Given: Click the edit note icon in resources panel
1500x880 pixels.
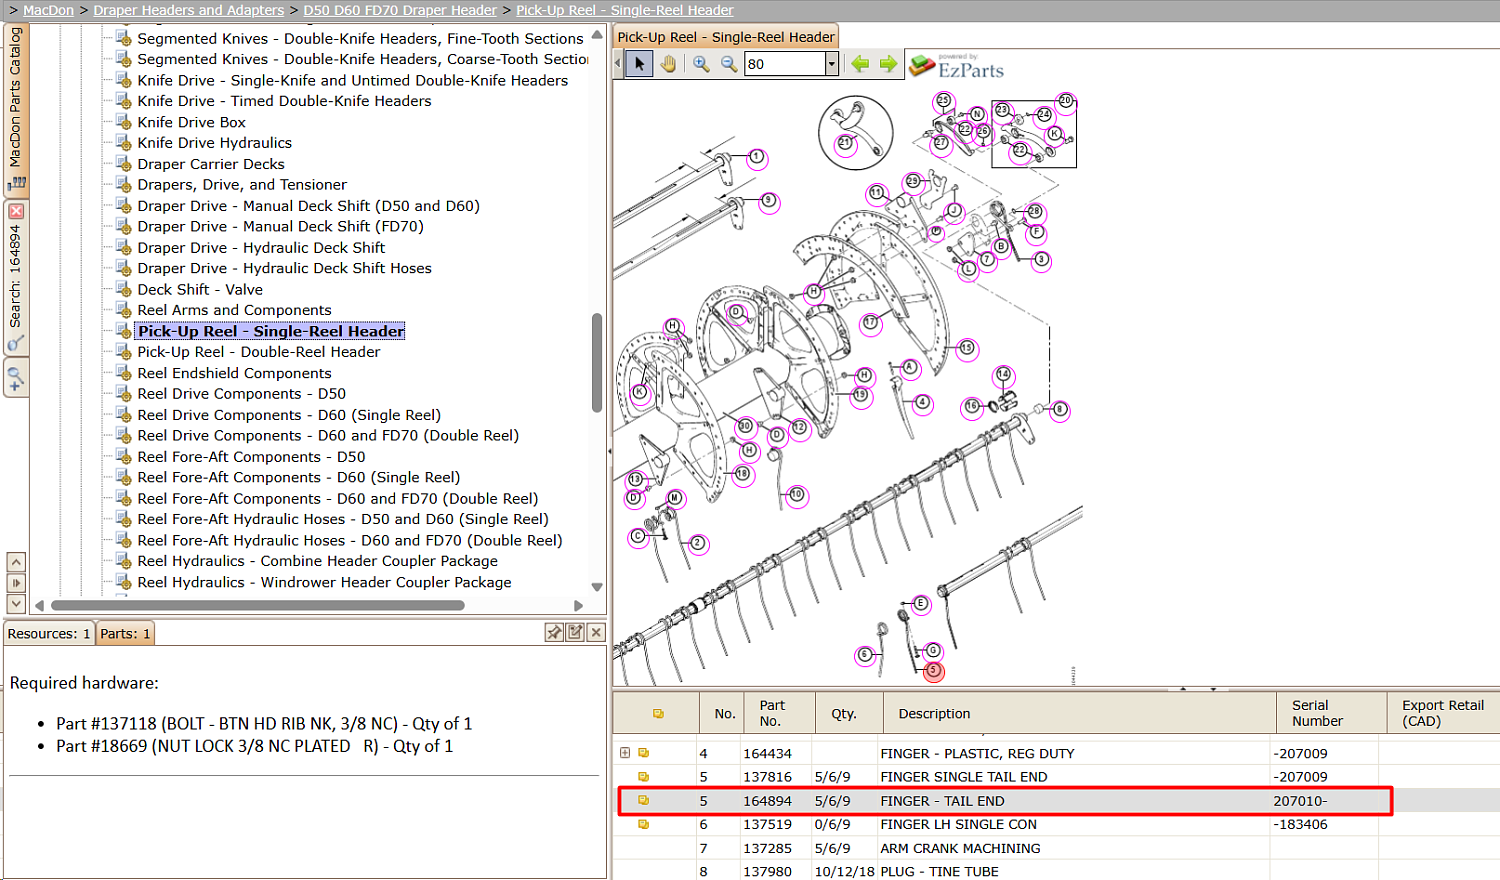Looking at the screenshot, I should point(575,632).
